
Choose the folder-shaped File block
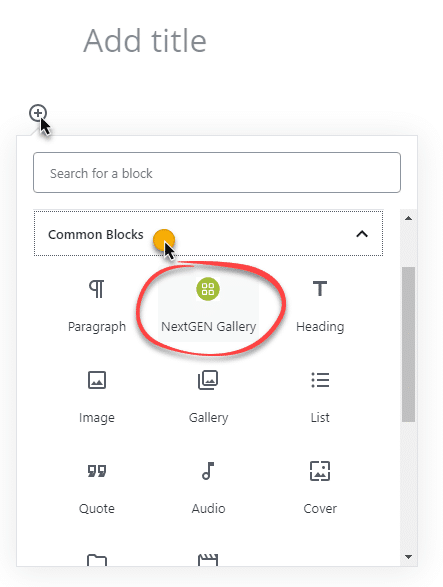[x=97, y=560]
